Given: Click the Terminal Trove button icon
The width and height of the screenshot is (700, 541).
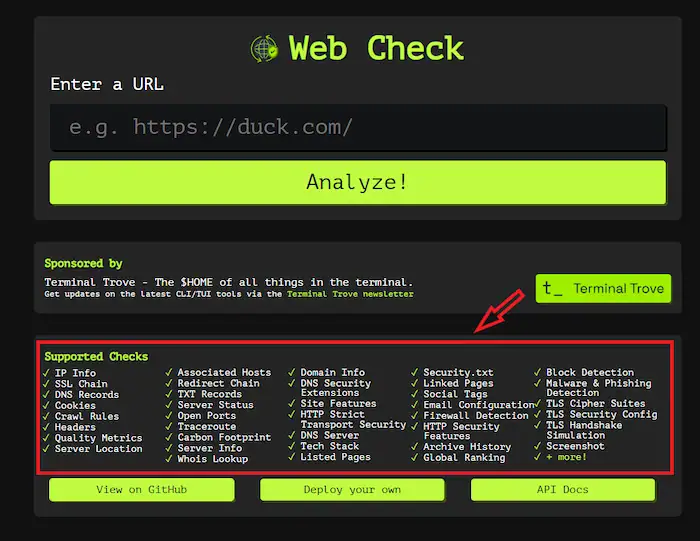Looking at the screenshot, I should pyautogui.click(x=552, y=289).
